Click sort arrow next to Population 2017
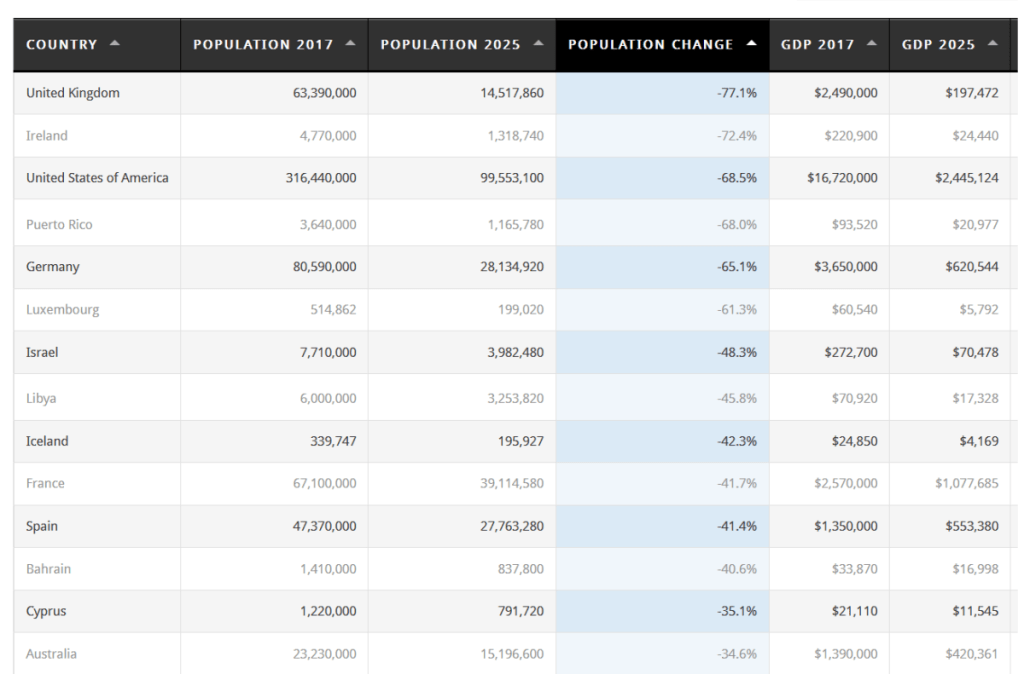 [350, 43]
